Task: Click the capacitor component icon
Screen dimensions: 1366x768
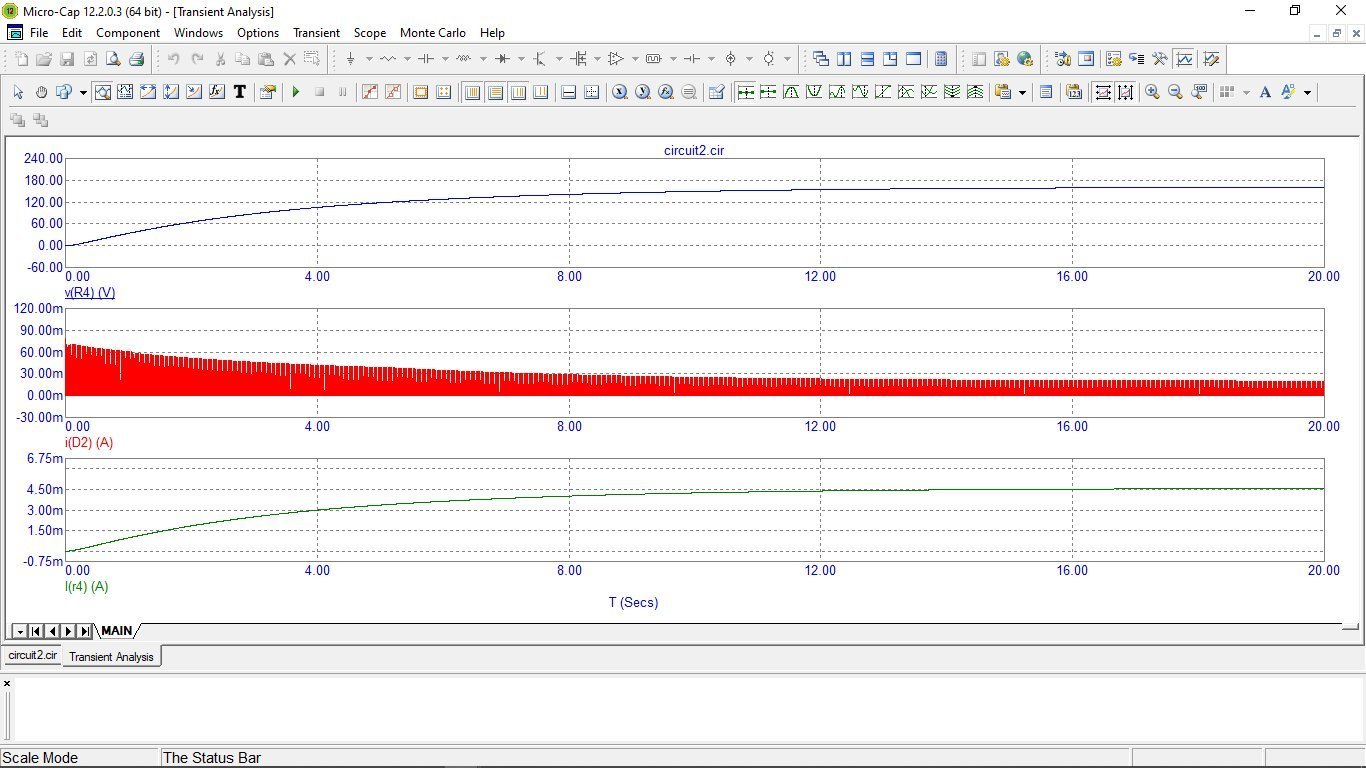Action: click(426, 59)
